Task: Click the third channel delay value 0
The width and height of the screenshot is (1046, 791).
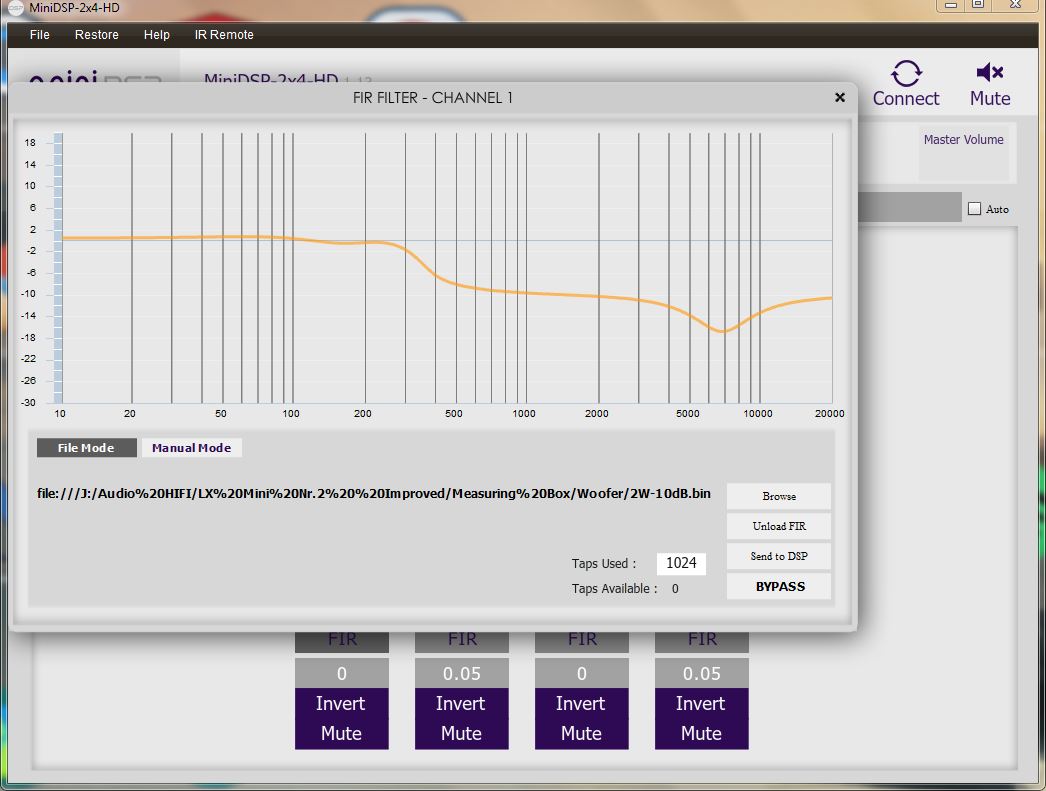Action: pos(582,674)
